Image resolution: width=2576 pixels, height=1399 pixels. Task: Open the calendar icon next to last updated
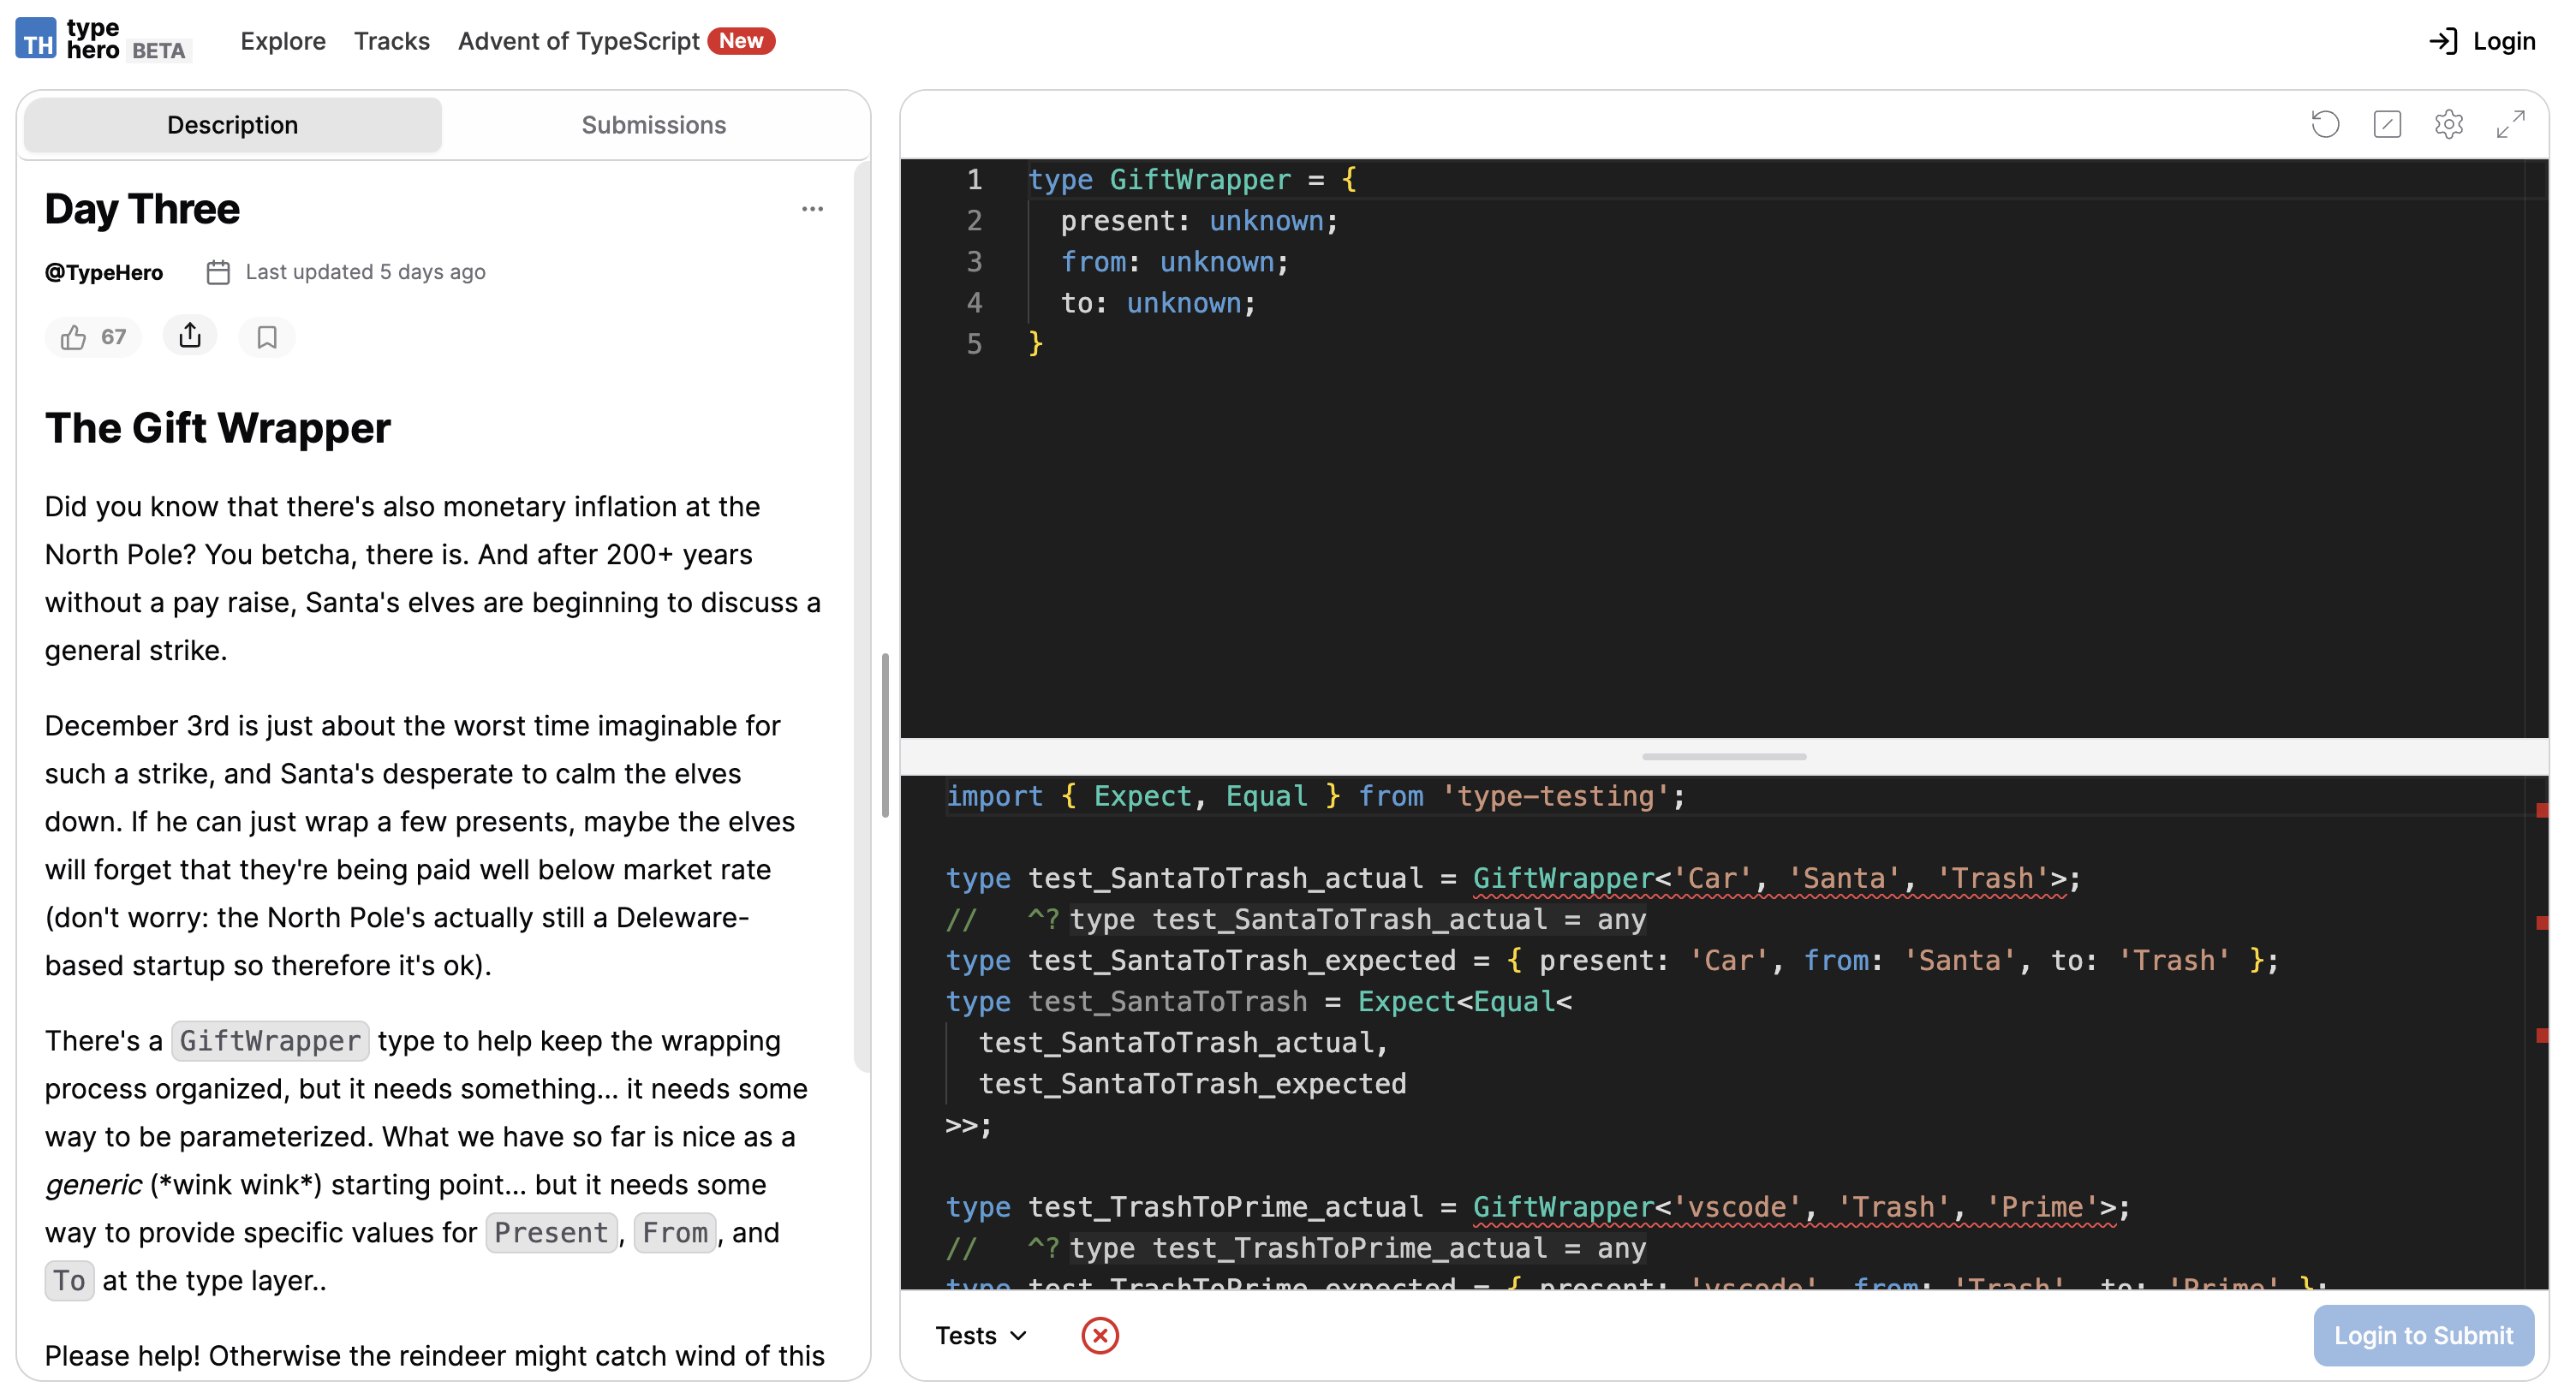tap(218, 271)
